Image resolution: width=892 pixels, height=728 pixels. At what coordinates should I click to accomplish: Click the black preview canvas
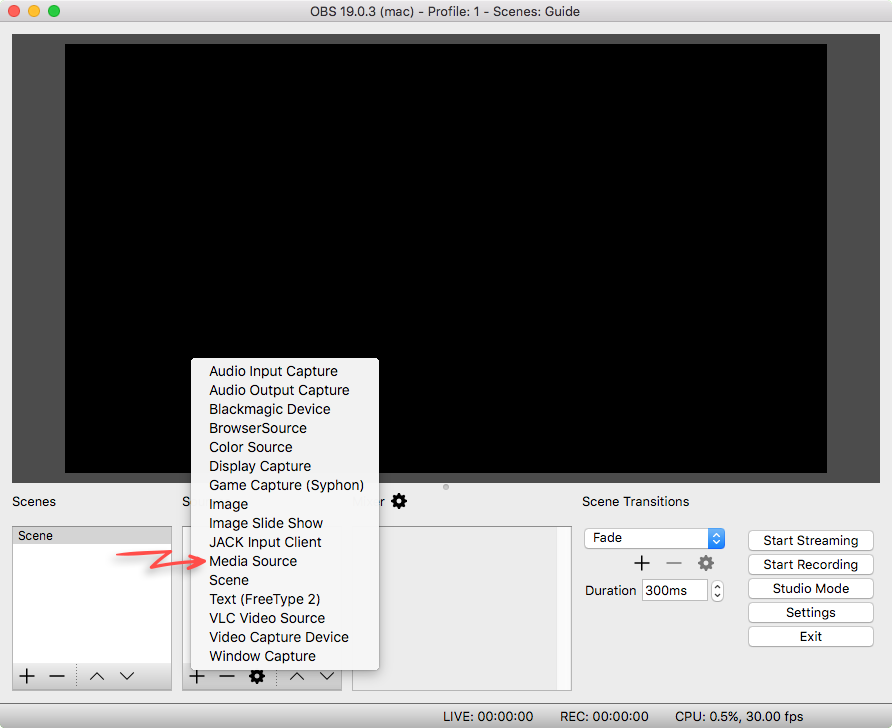pyautogui.click(x=445, y=258)
